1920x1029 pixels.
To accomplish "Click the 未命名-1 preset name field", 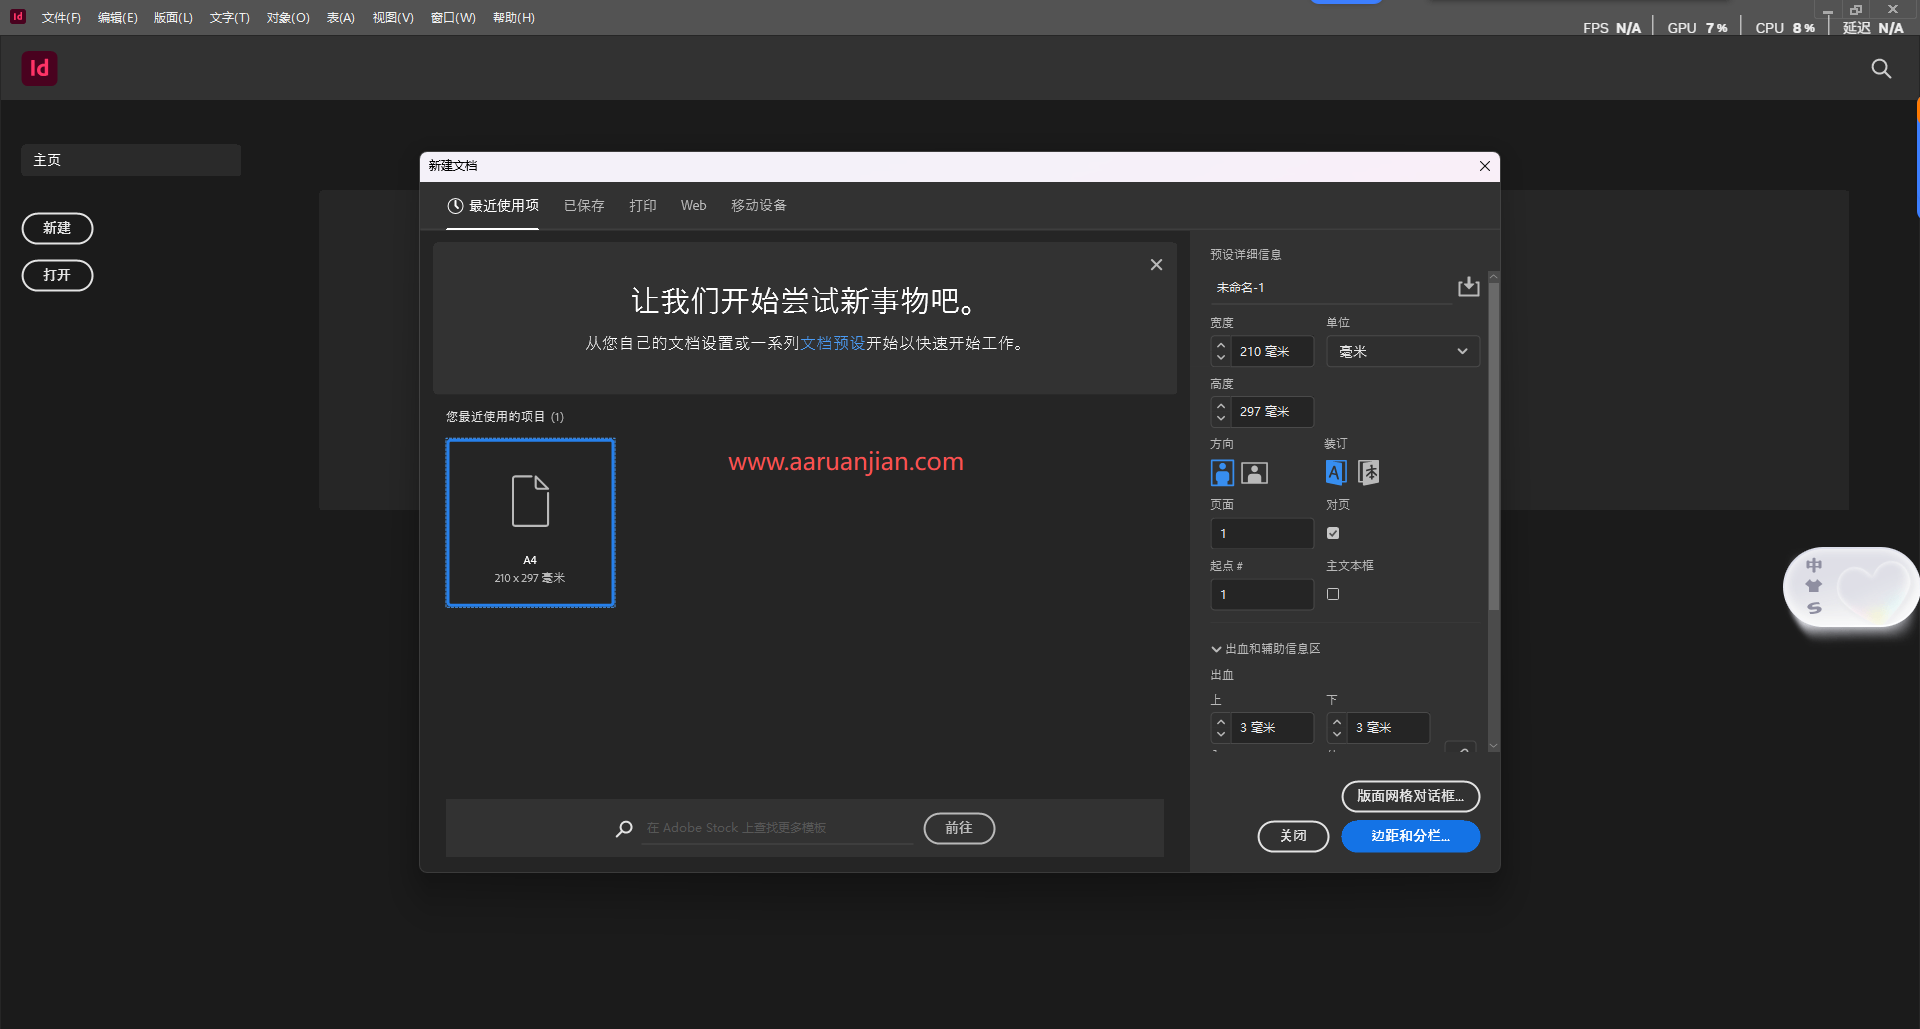I will 1300,287.
